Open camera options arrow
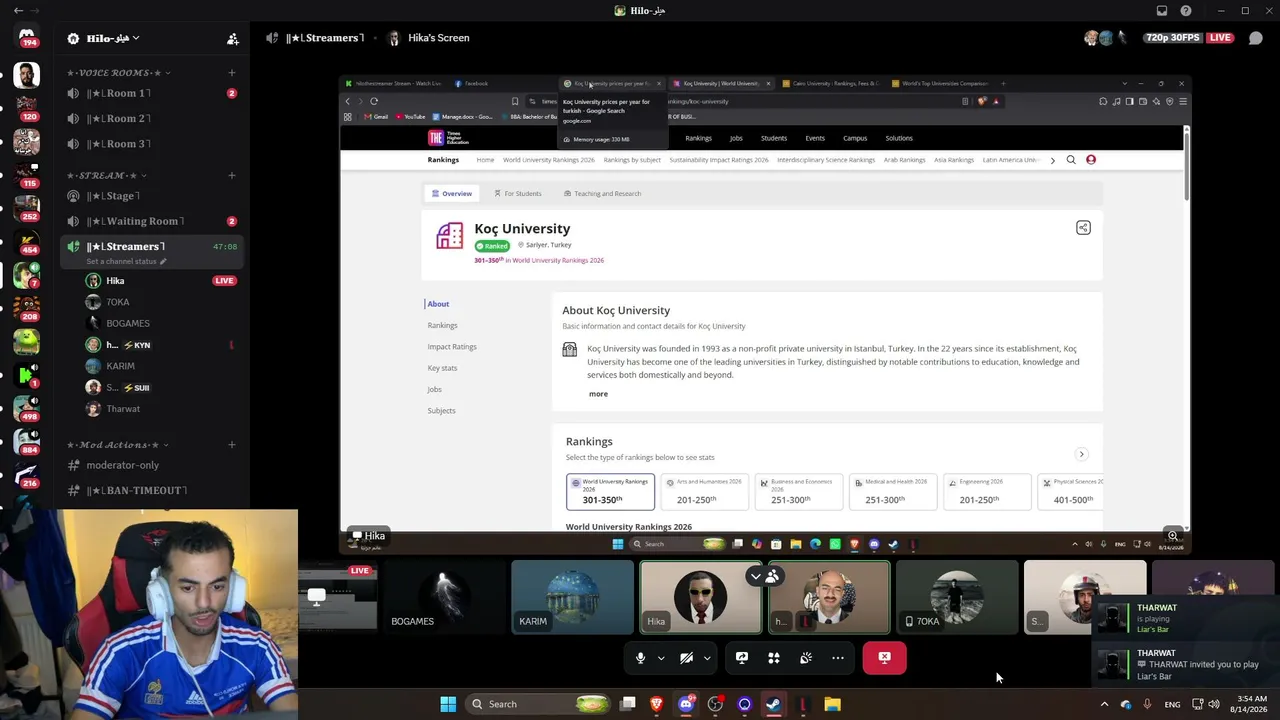This screenshot has width=1280, height=720. click(x=707, y=658)
